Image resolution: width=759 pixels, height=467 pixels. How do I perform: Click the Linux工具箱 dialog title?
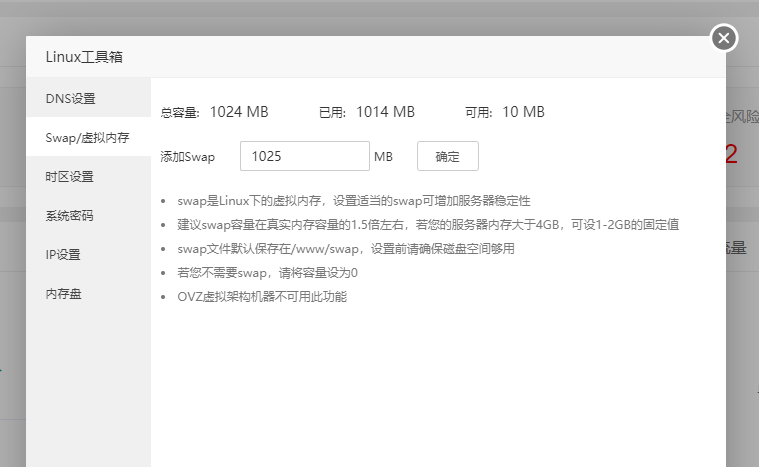click(x=84, y=57)
